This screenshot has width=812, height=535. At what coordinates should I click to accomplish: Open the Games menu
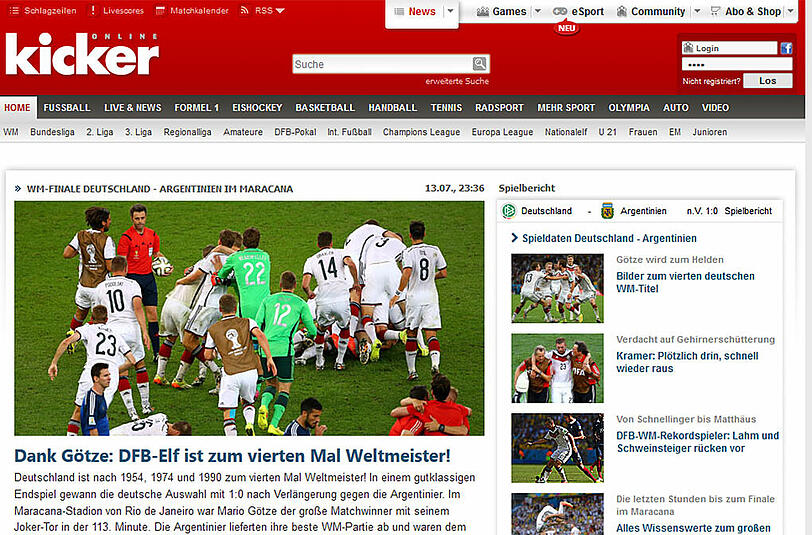(509, 11)
